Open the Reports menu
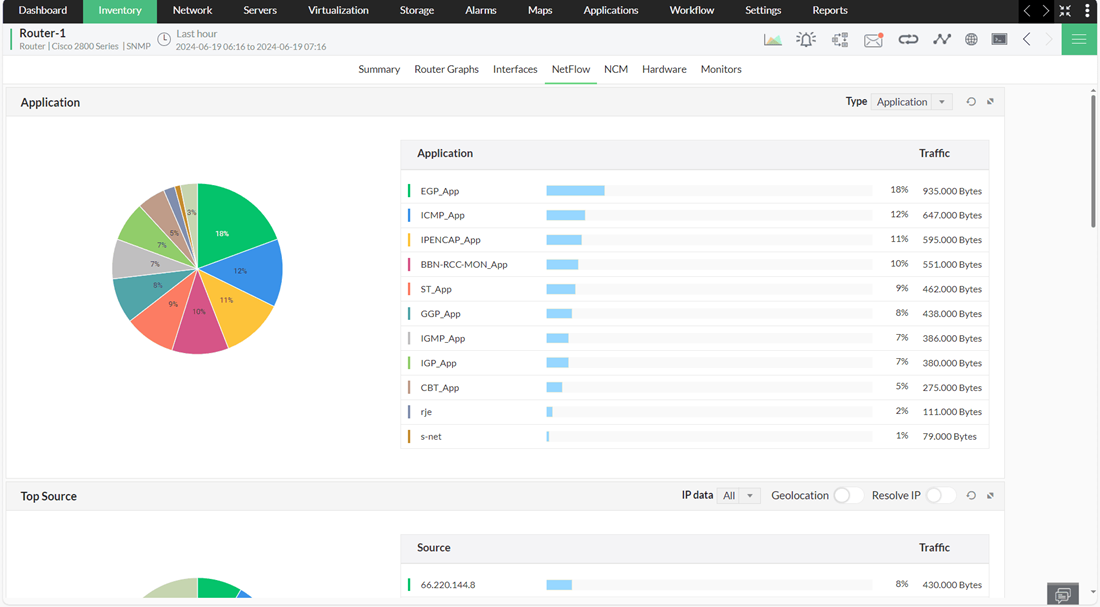1100x607 pixels. (830, 11)
